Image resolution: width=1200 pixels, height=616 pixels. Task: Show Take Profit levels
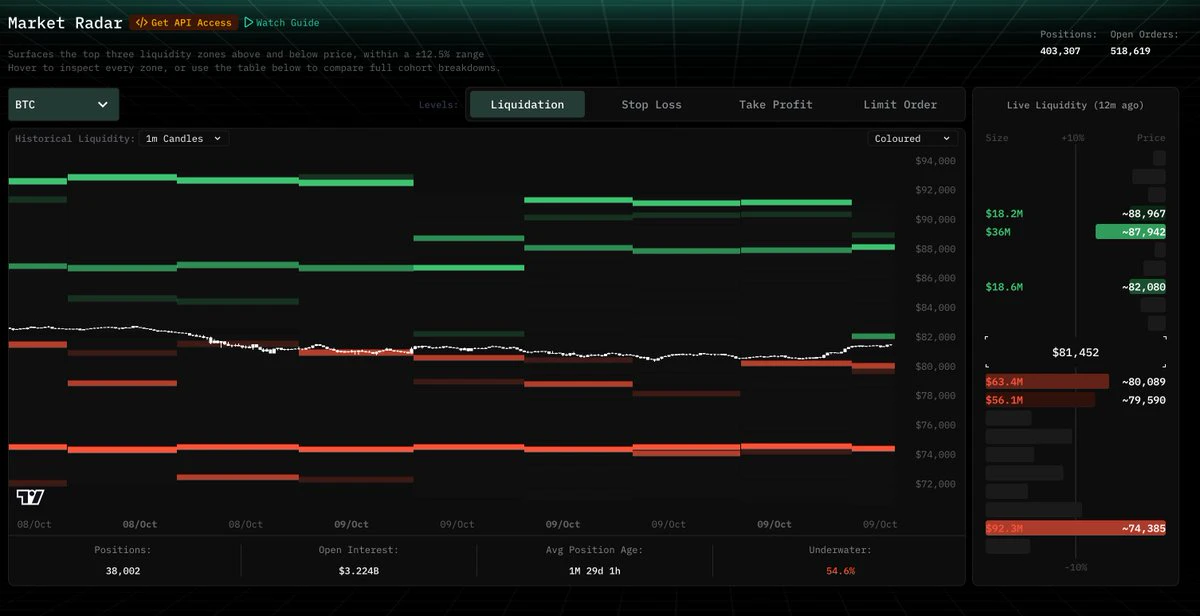(776, 104)
